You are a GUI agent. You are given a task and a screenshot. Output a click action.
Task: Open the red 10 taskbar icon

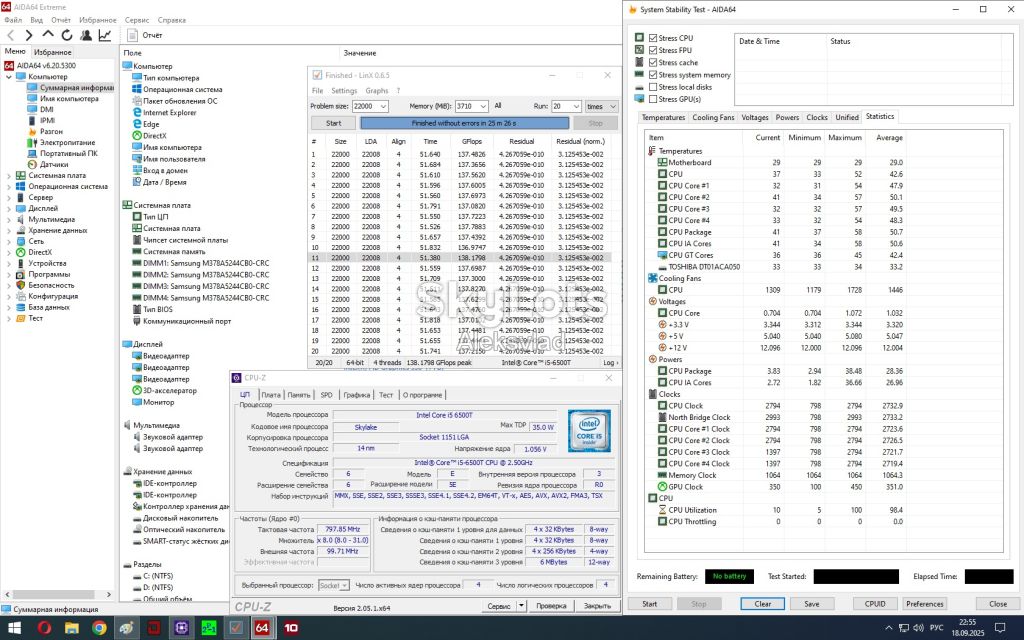coord(290,628)
